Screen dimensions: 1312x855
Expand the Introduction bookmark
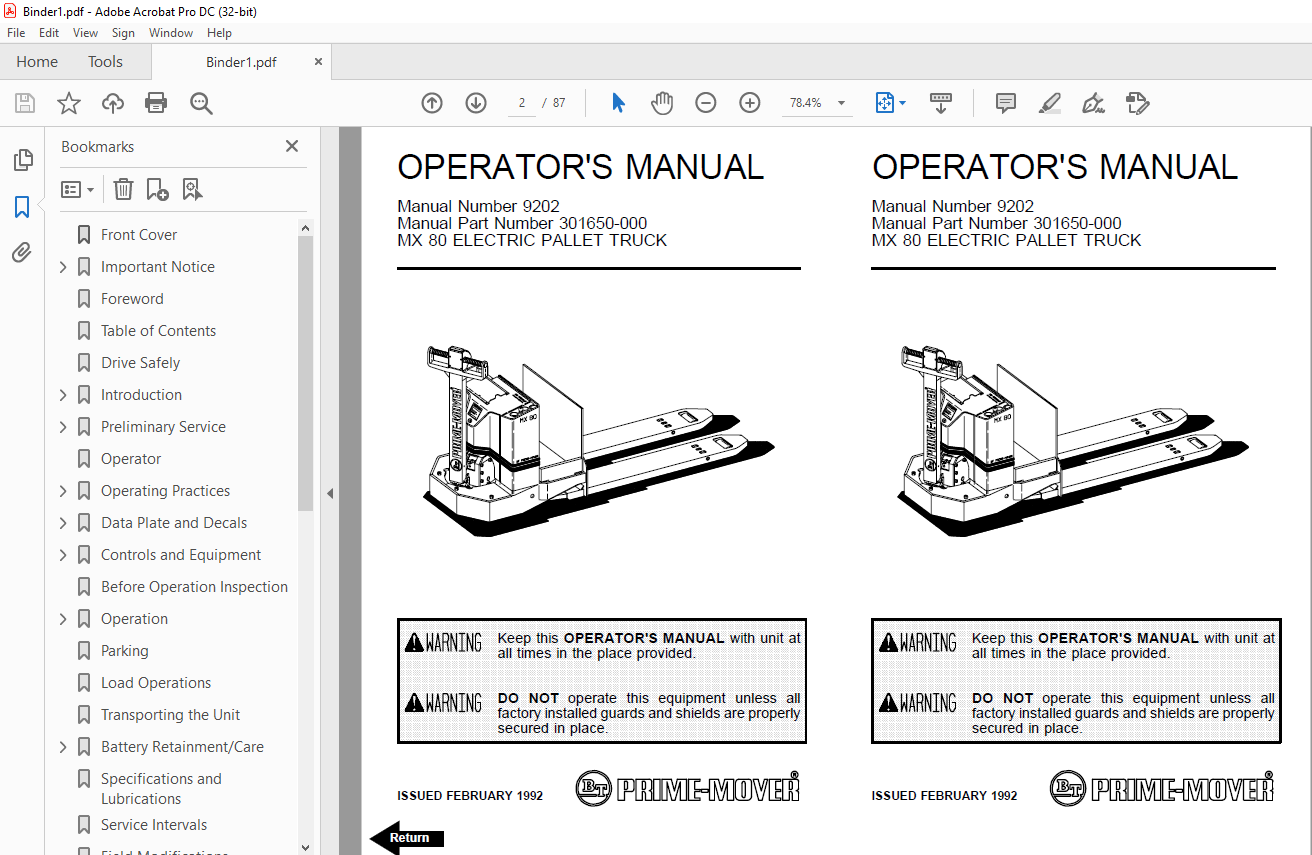63,395
